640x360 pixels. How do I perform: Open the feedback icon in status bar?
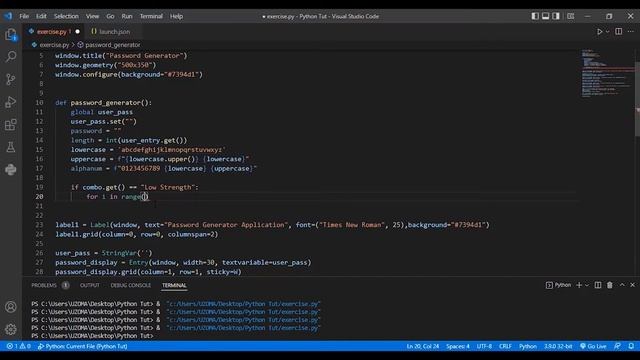coord(618,346)
